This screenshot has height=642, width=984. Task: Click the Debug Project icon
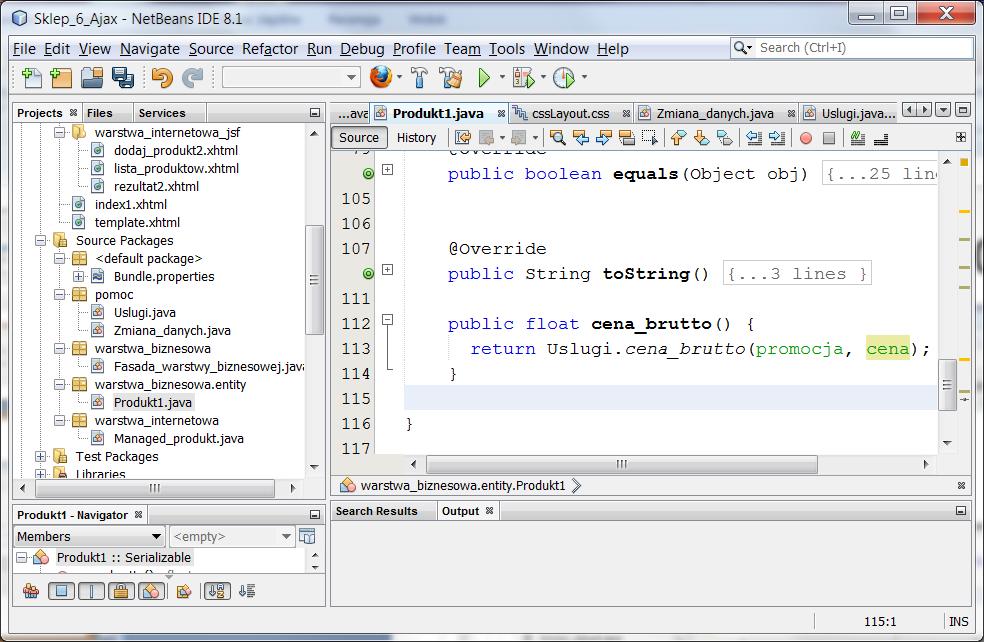click(523, 77)
